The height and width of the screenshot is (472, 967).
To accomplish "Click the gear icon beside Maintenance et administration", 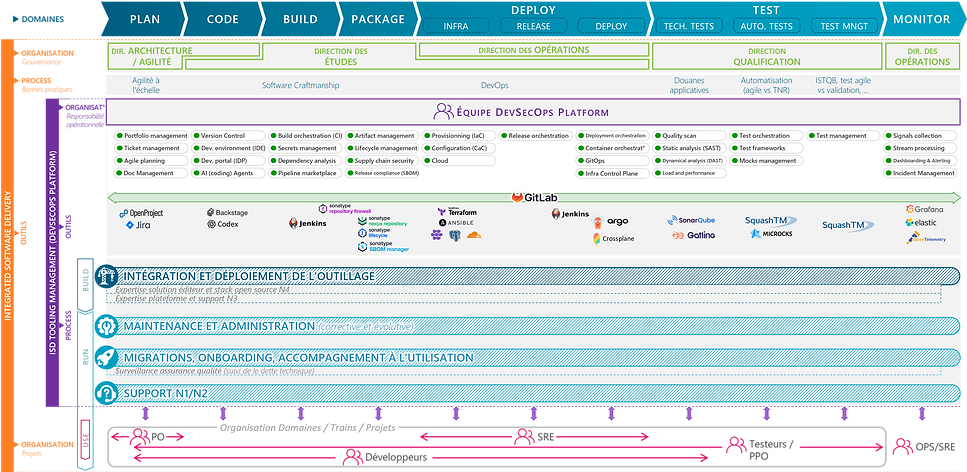I will [x=107, y=326].
